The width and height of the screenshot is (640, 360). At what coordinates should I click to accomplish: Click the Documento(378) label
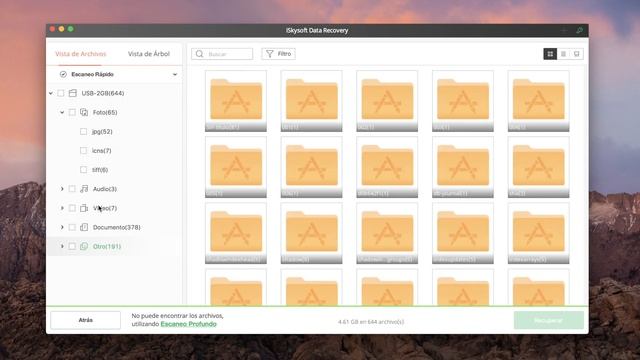[x=116, y=227]
